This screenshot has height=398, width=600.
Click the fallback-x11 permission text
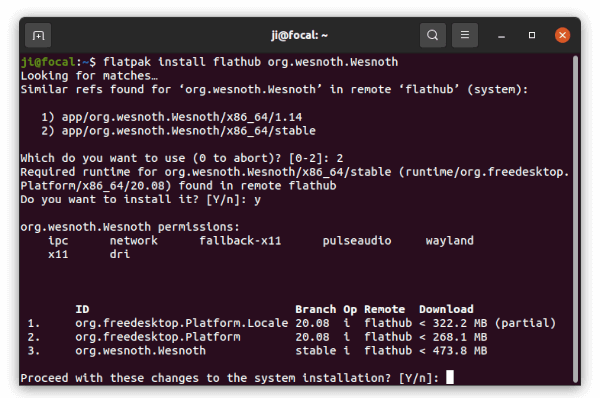pyautogui.click(x=240, y=240)
